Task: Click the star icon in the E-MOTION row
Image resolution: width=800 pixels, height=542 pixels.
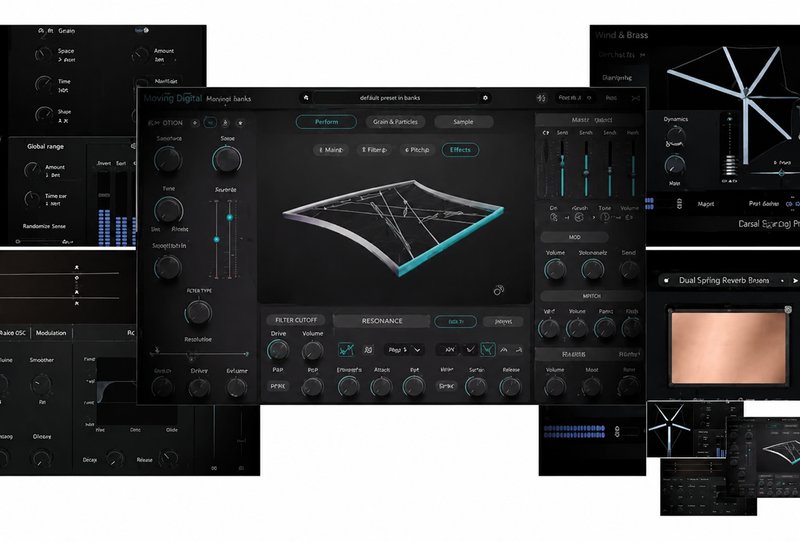Action: coord(240,123)
